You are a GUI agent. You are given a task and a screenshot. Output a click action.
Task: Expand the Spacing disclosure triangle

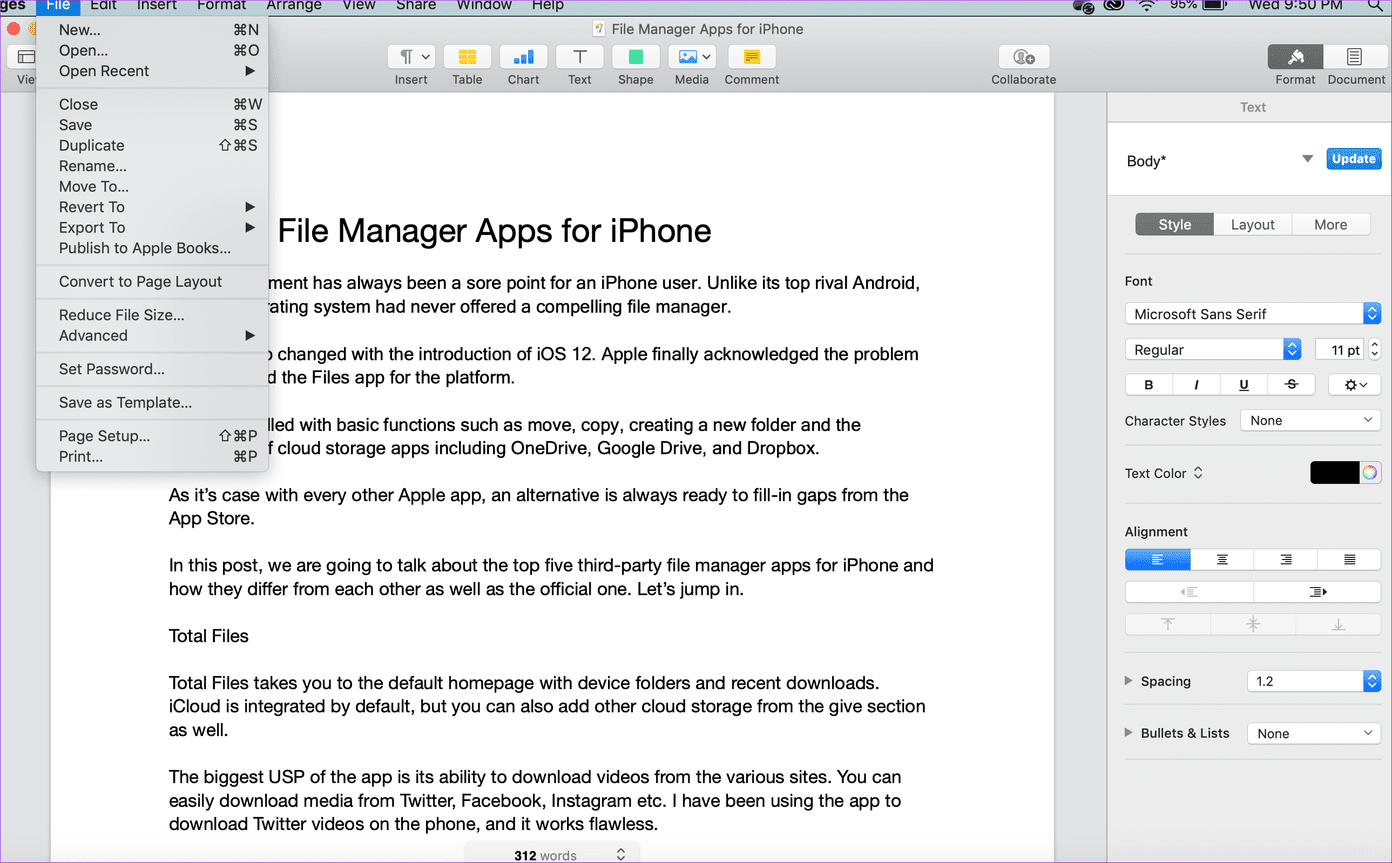[x=1130, y=681]
